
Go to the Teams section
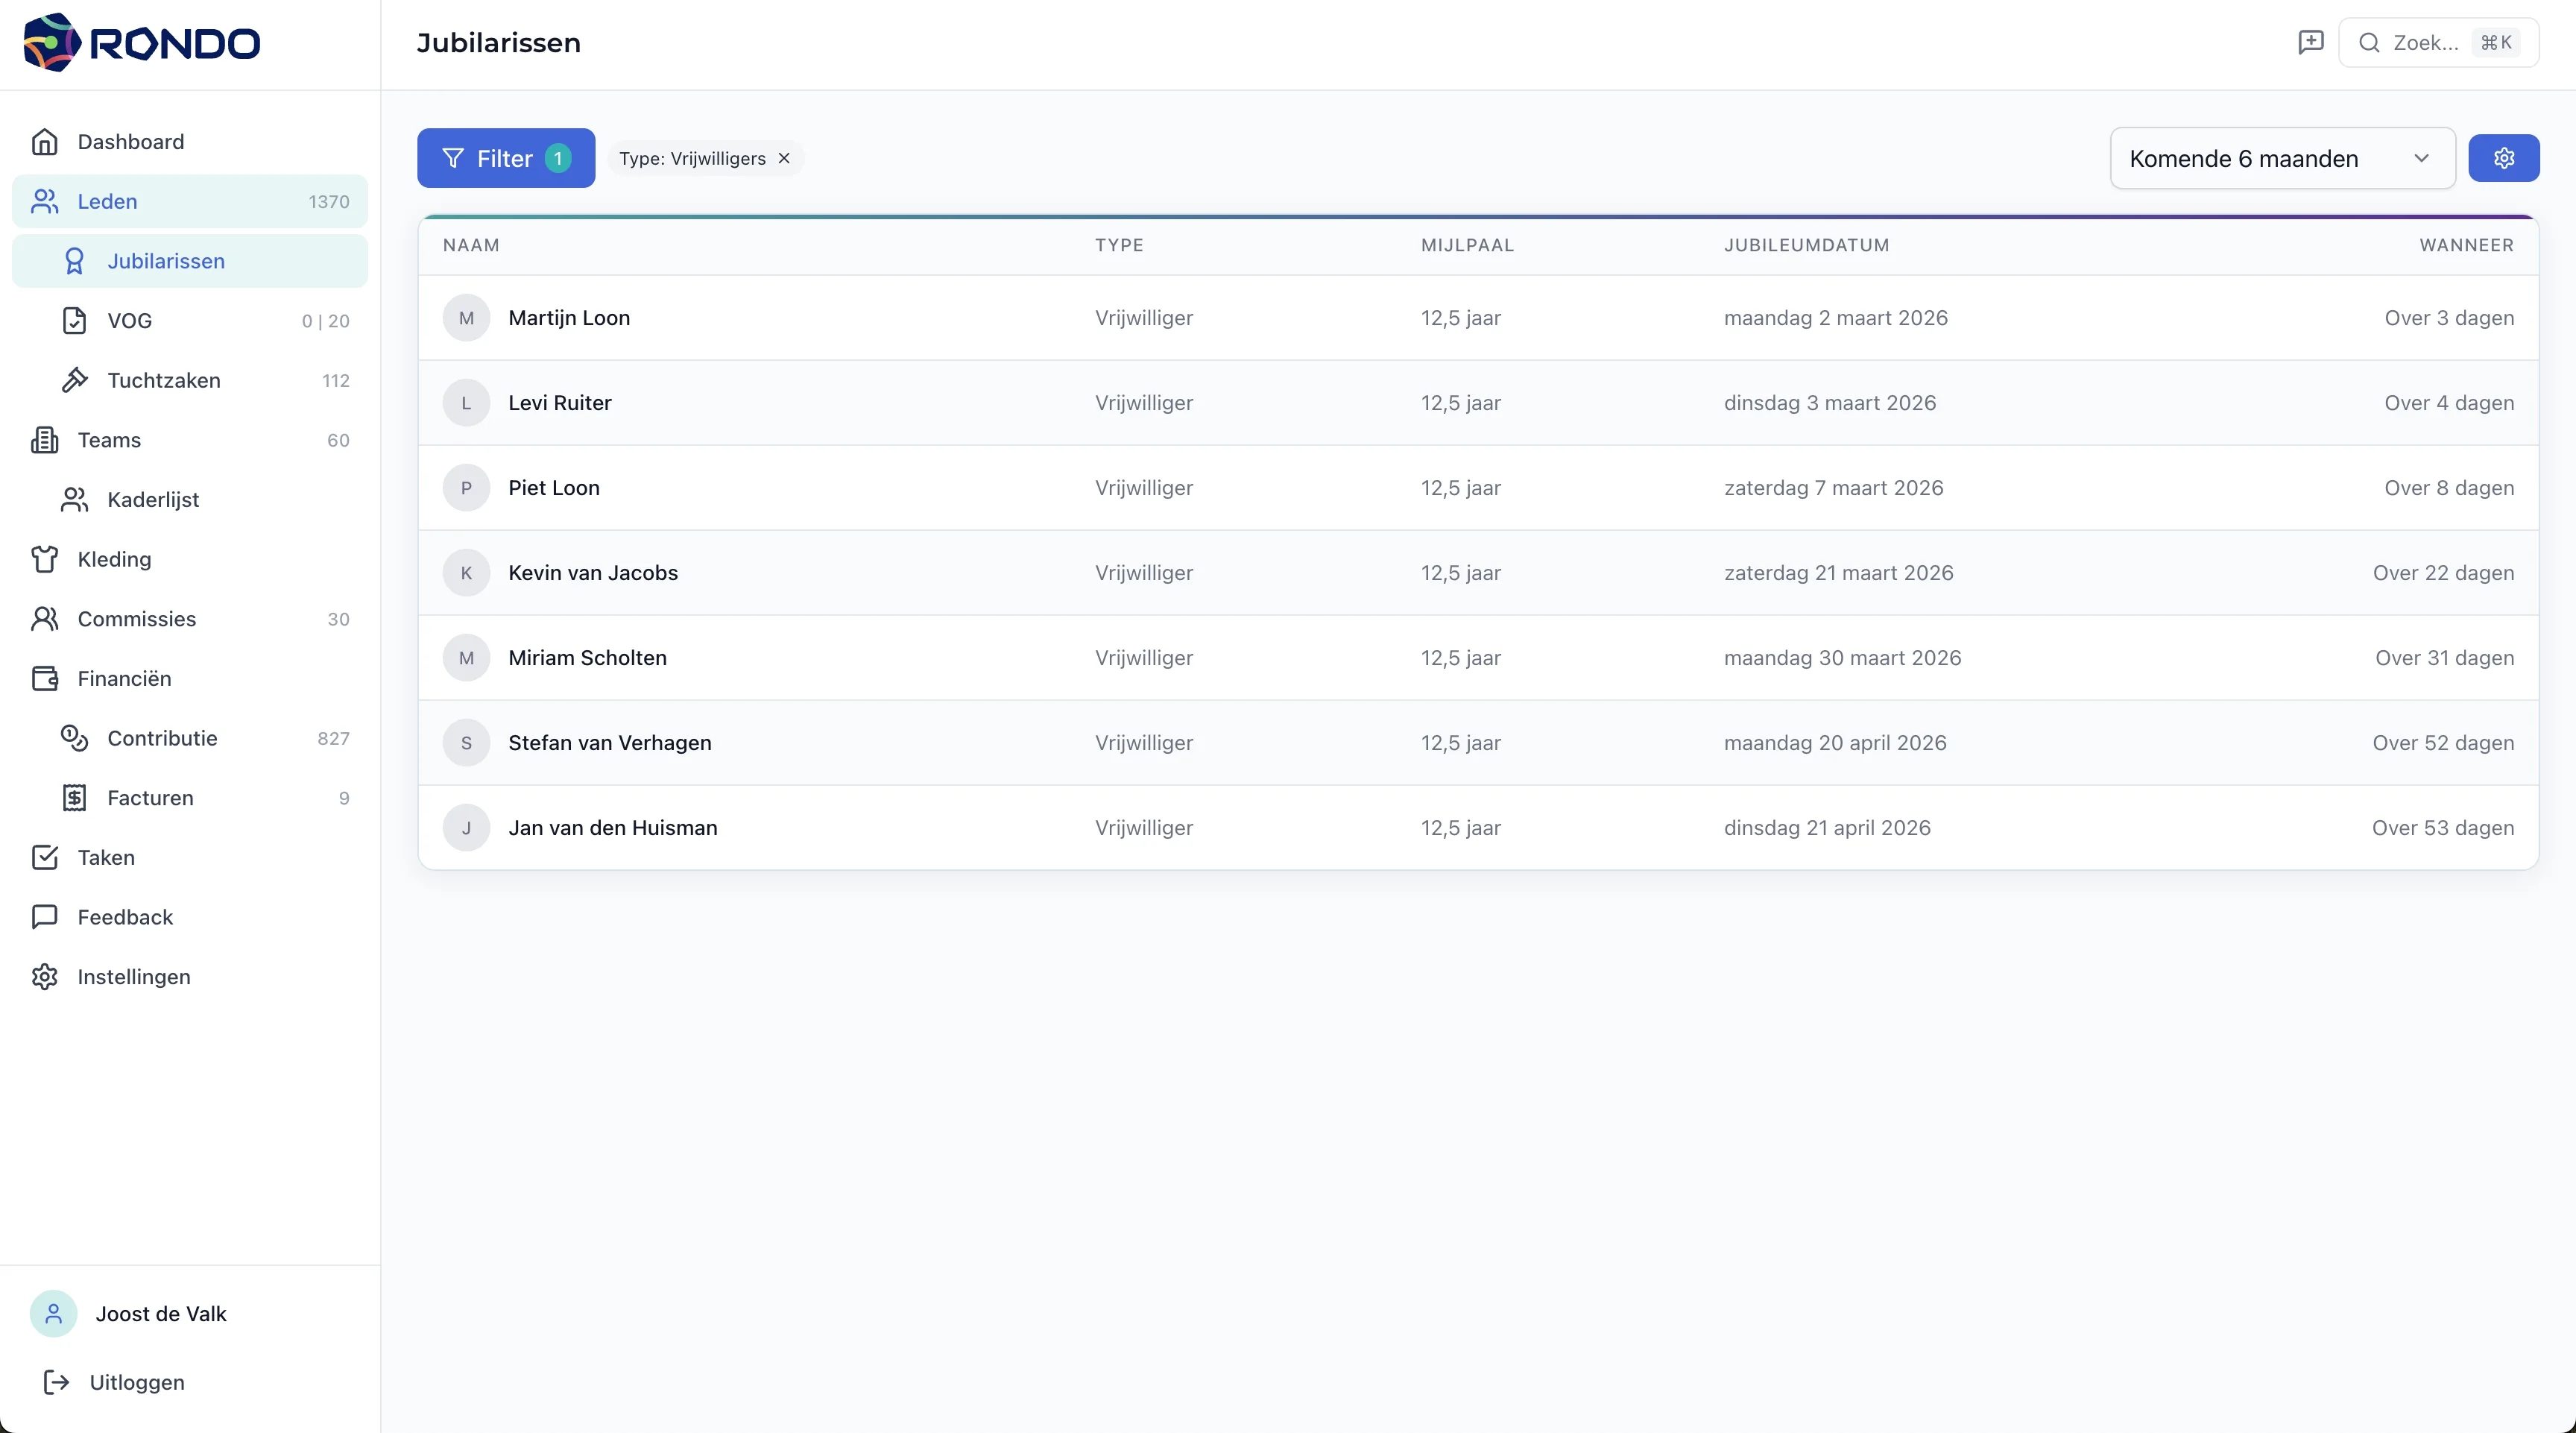tap(109, 440)
